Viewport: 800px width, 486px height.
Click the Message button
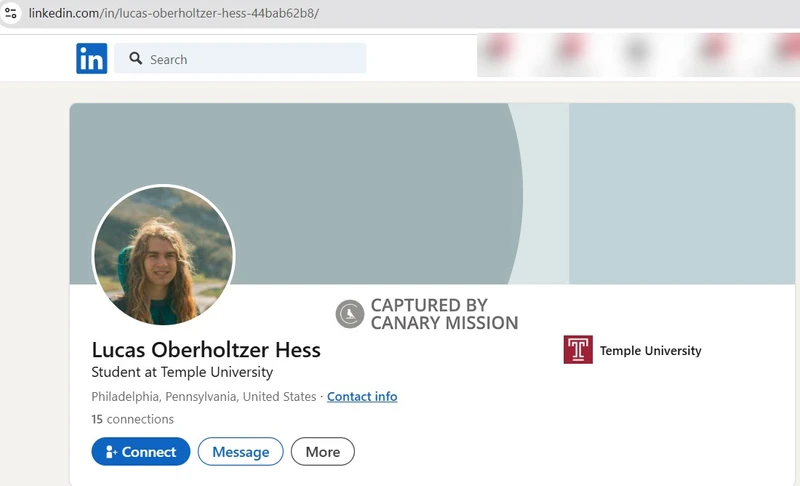[x=240, y=451]
